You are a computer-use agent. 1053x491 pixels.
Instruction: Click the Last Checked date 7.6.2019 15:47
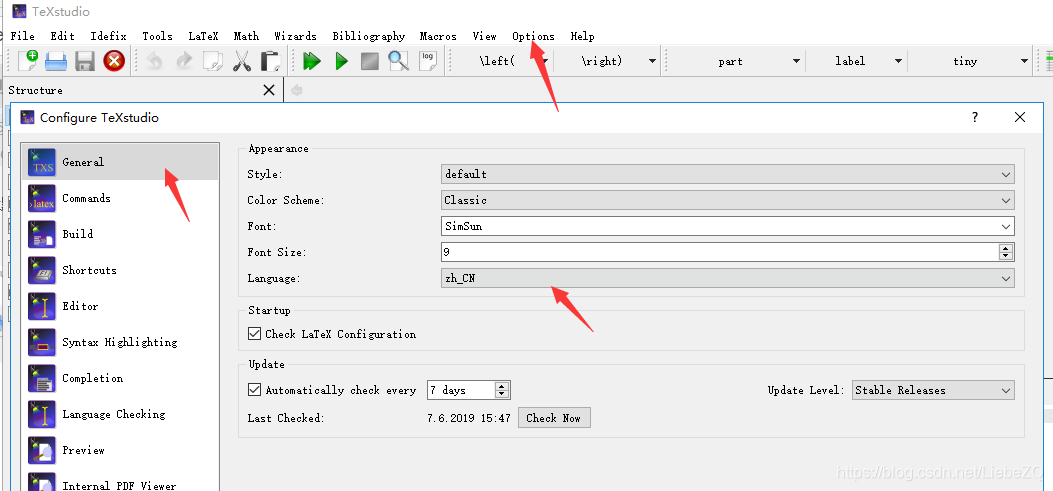pyautogui.click(x=468, y=418)
